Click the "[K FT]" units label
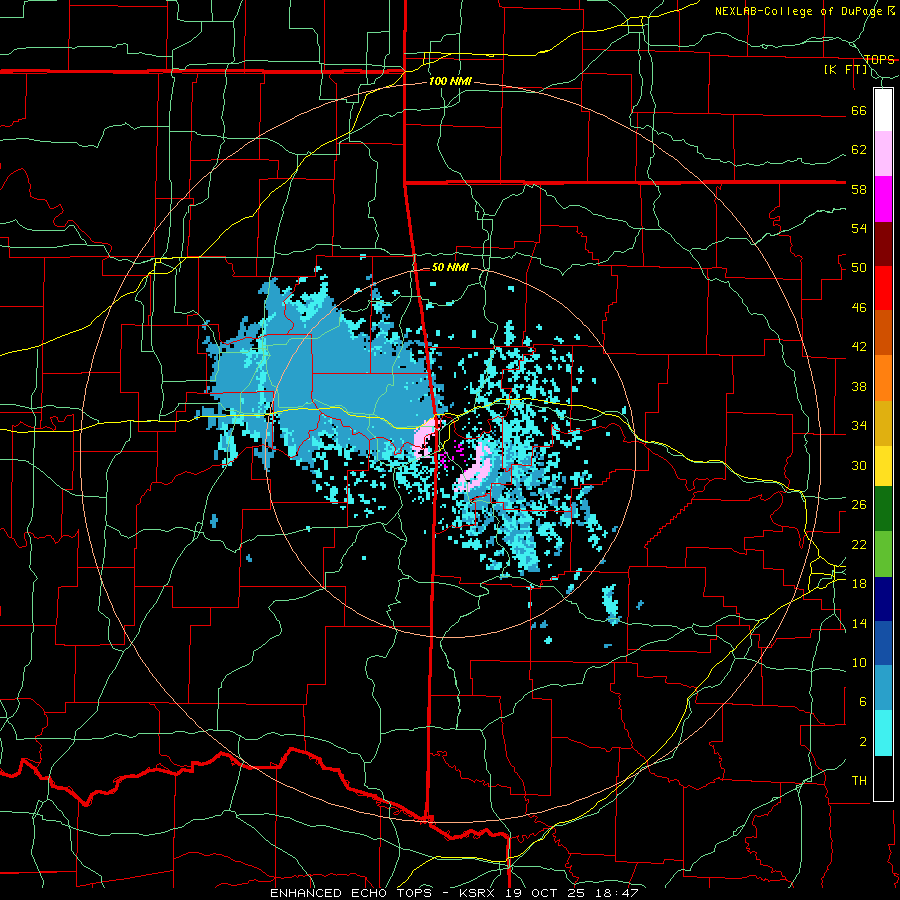The width and height of the screenshot is (900, 900). click(x=846, y=70)
